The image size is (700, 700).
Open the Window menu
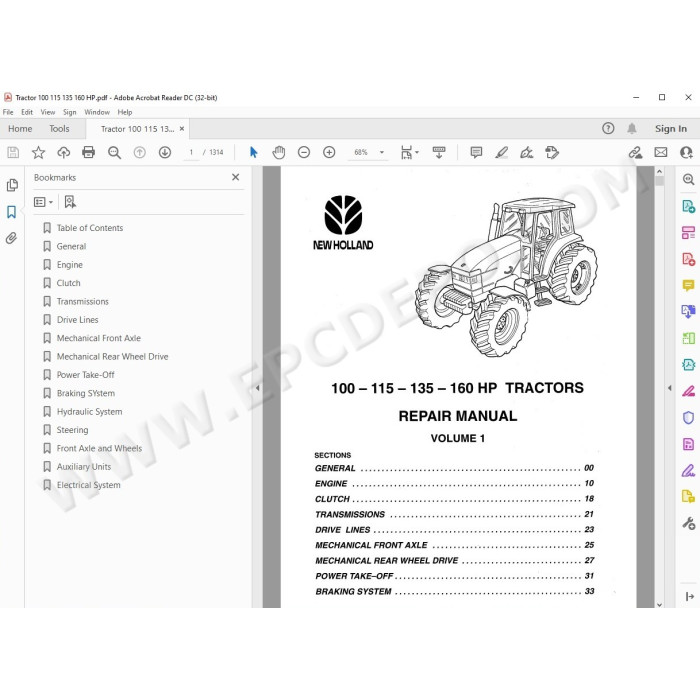(x=97, y=112)
